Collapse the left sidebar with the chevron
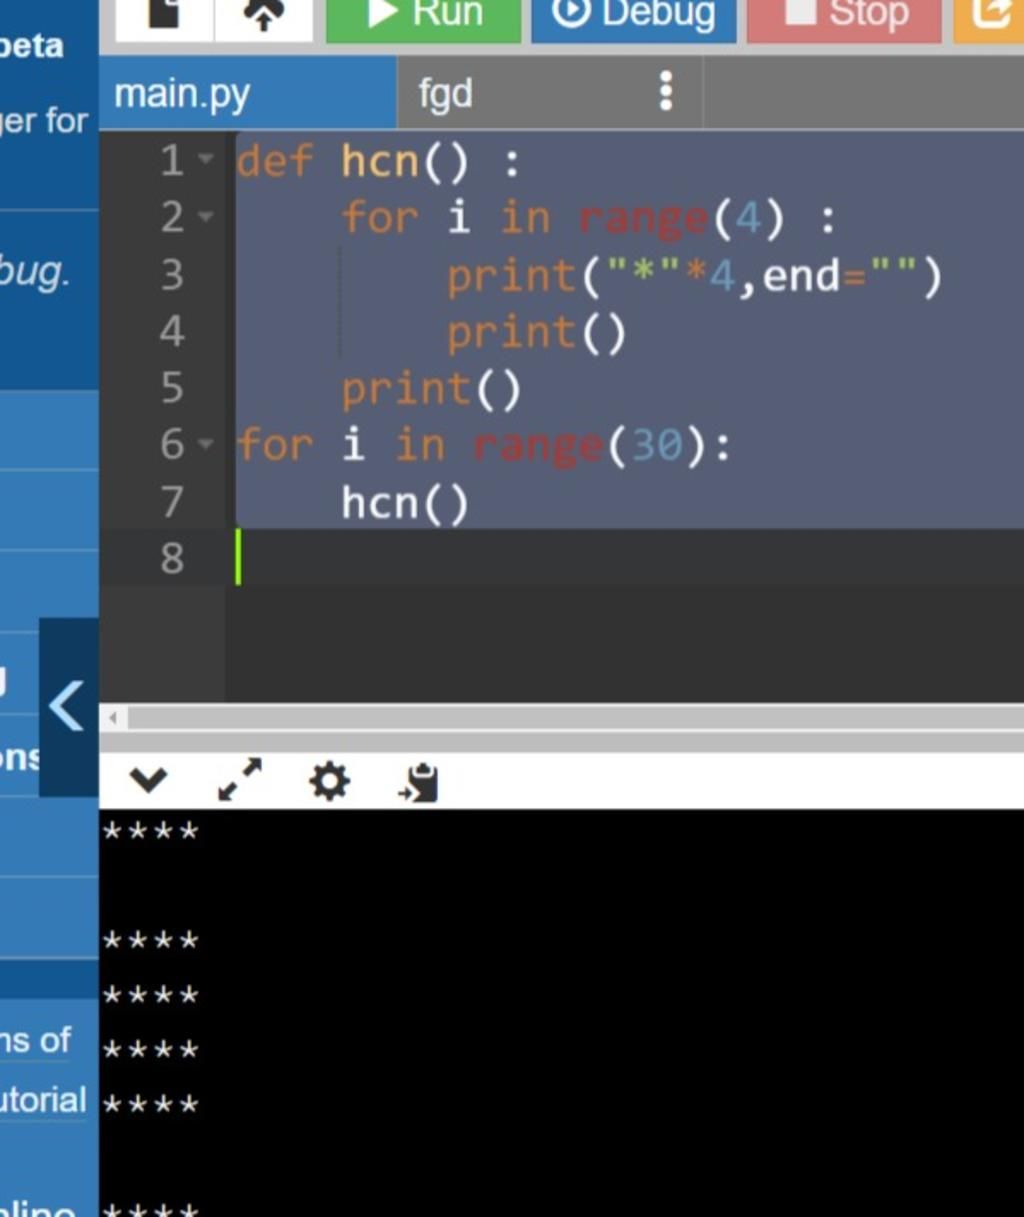The height and width of the screenshot is (1217, 1024). (x=68, y=706)
